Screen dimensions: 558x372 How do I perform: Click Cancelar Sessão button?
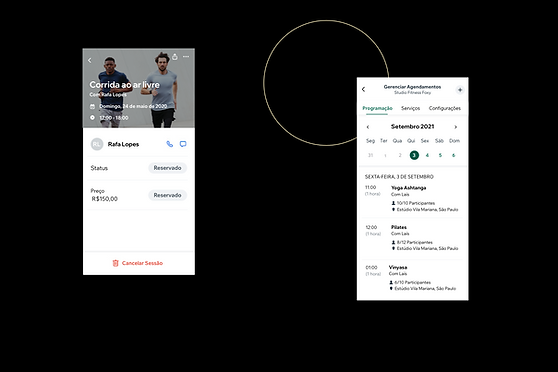coord(138,263)
